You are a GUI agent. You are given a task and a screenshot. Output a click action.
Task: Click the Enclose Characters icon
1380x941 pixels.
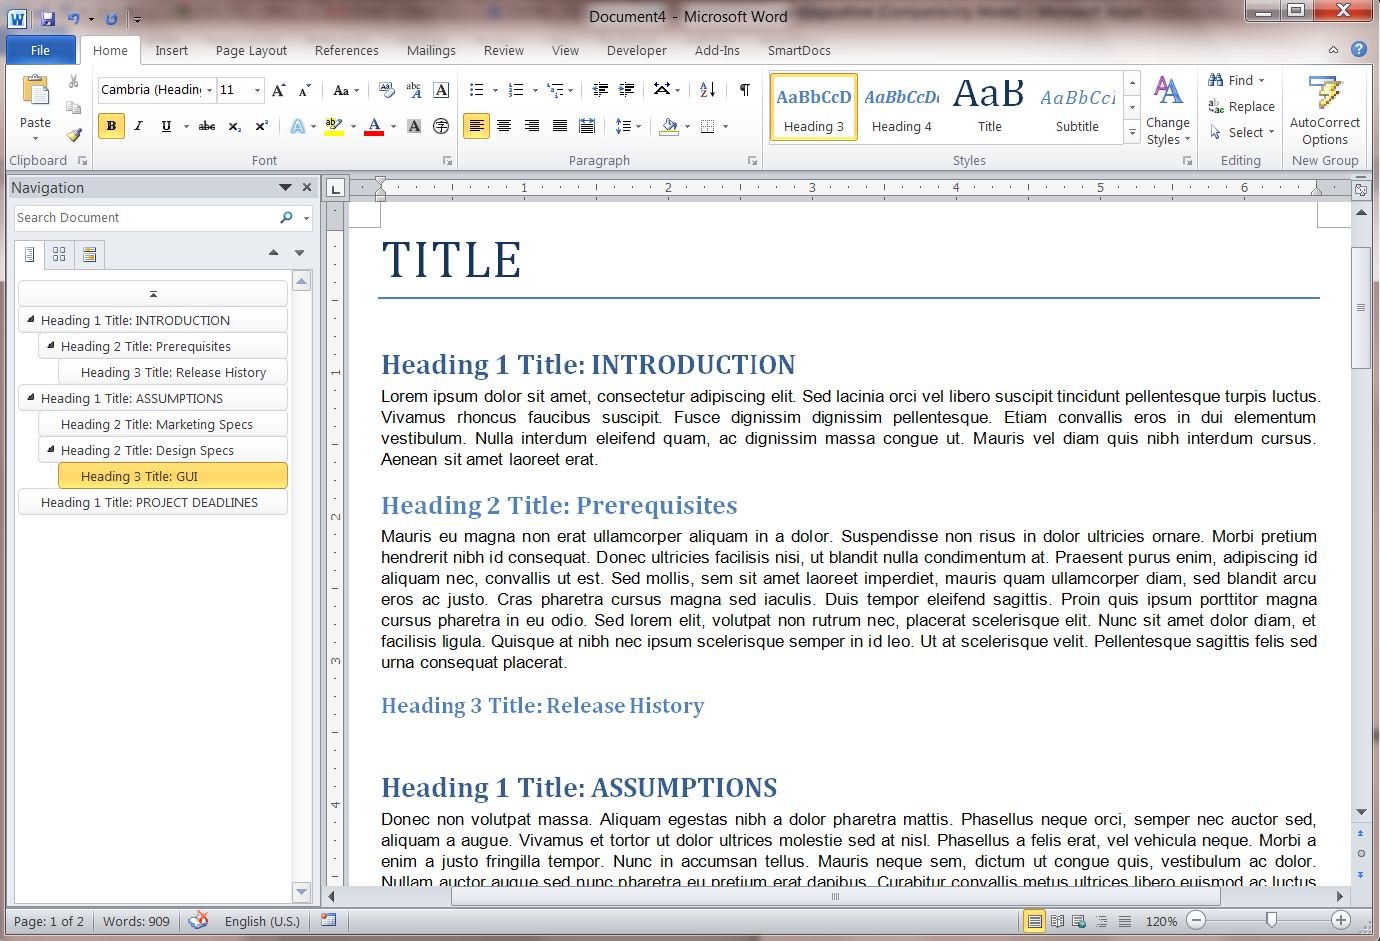click(x=441, y=126)
